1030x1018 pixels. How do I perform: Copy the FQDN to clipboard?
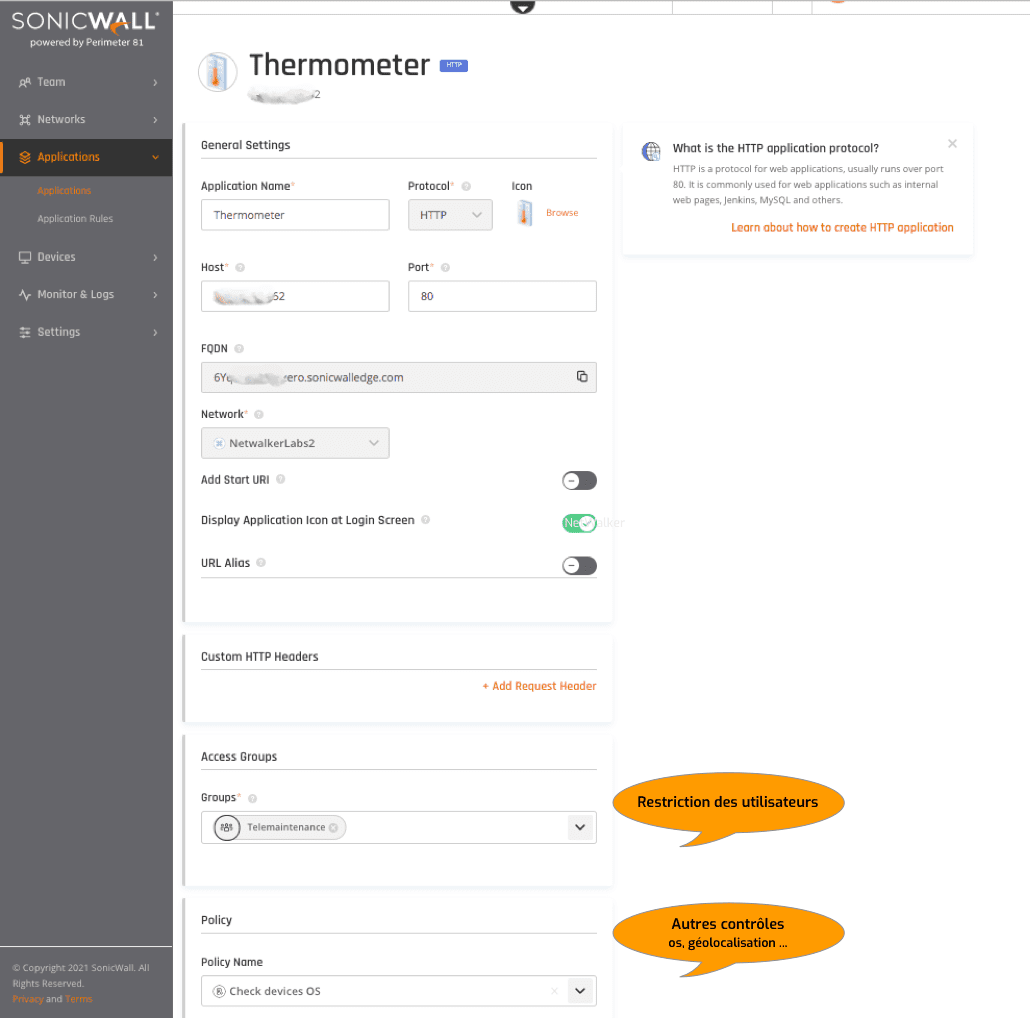[x=582, y=376]
